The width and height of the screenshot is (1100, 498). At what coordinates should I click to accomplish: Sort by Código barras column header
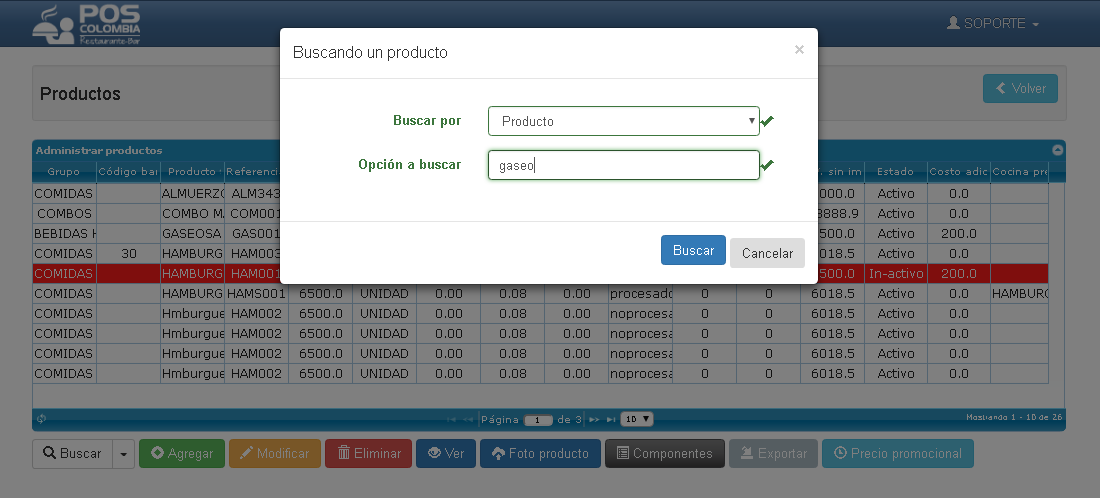pyautogui.click(x=128, y=172)
